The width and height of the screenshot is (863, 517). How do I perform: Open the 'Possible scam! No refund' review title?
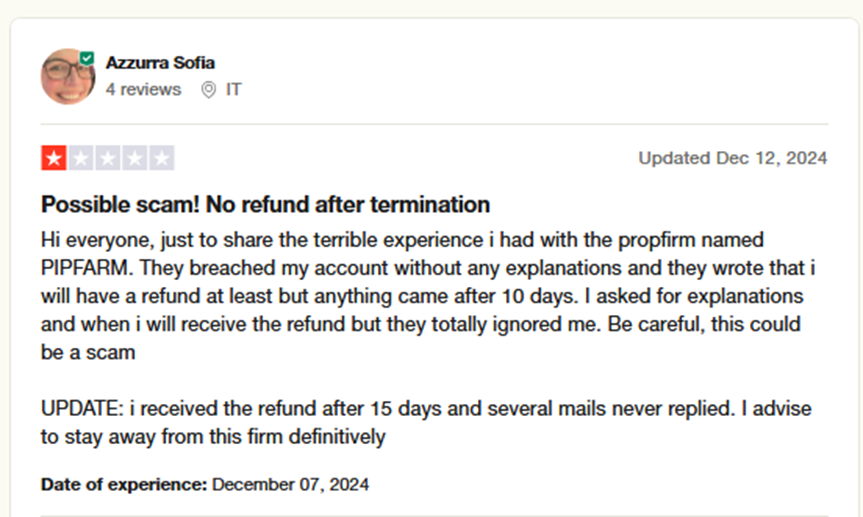(265, 205)
